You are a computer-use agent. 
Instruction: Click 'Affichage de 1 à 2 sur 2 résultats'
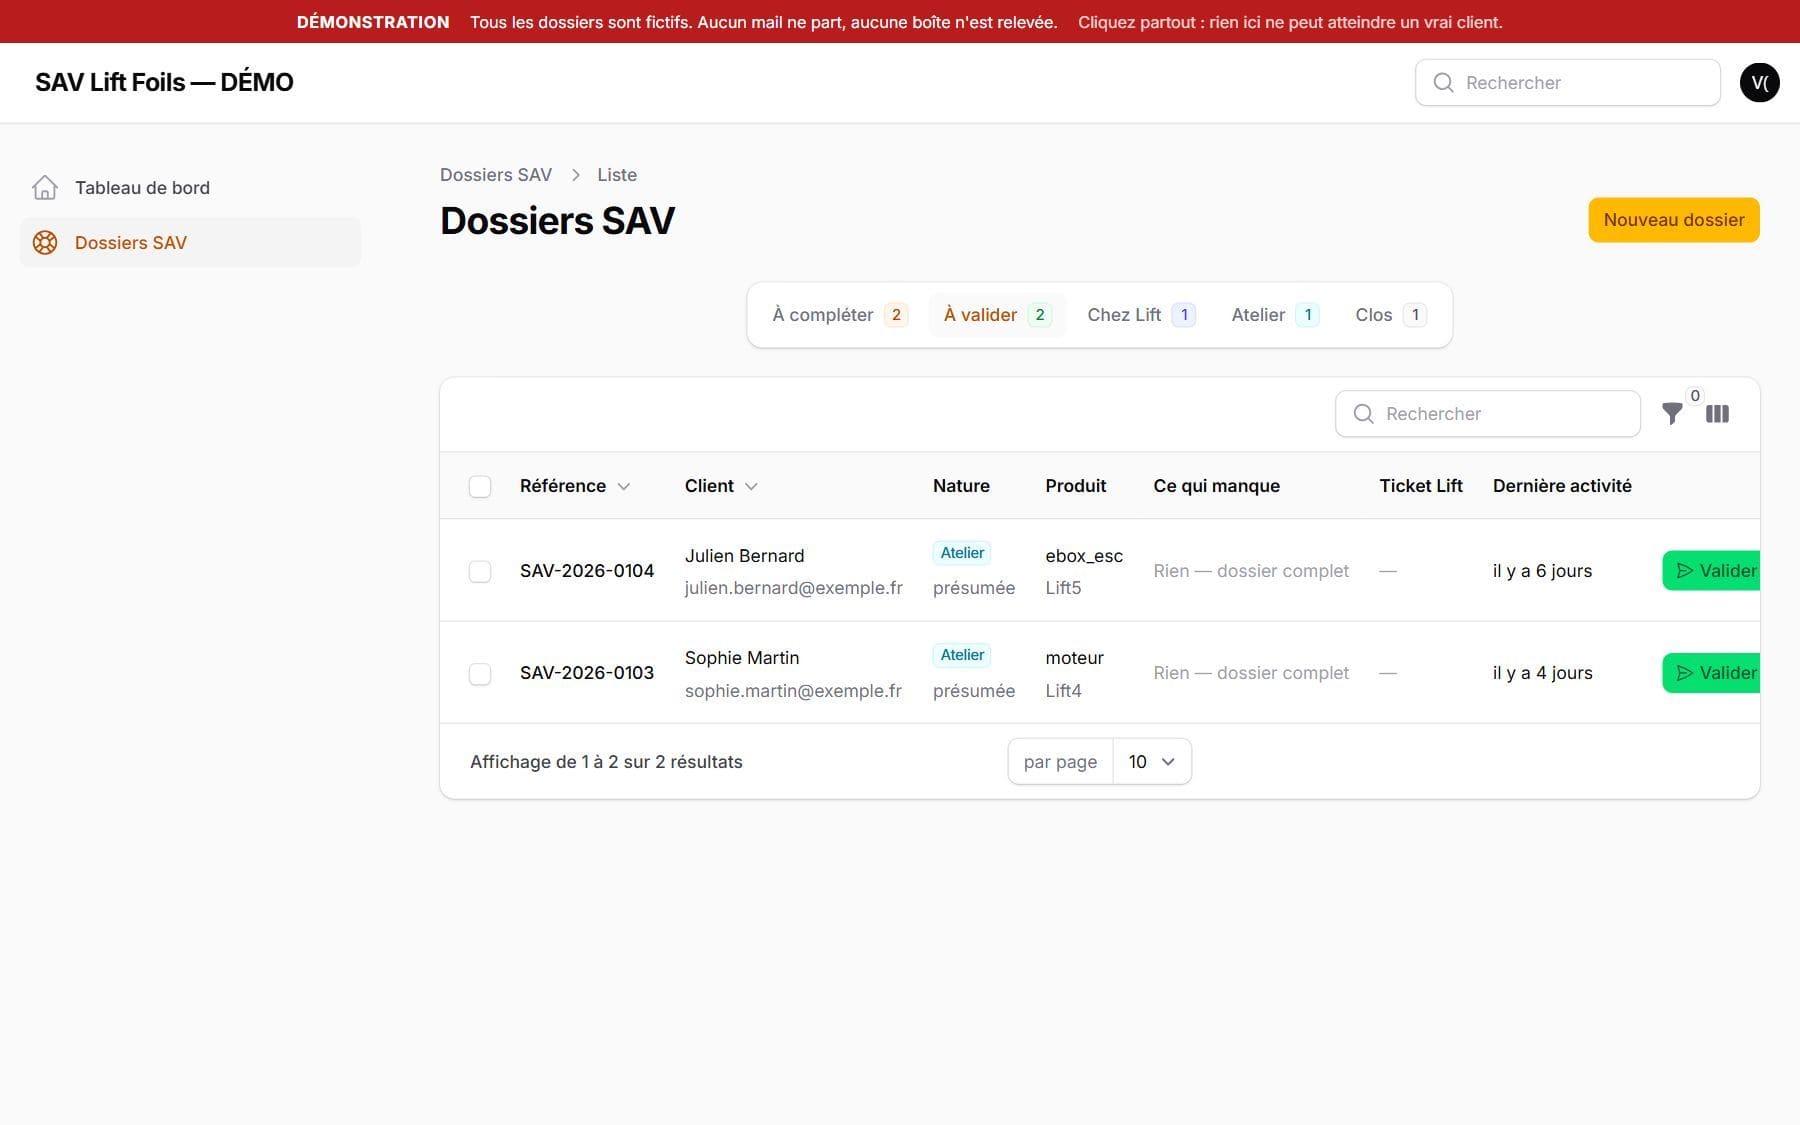[x=606, y=762]
